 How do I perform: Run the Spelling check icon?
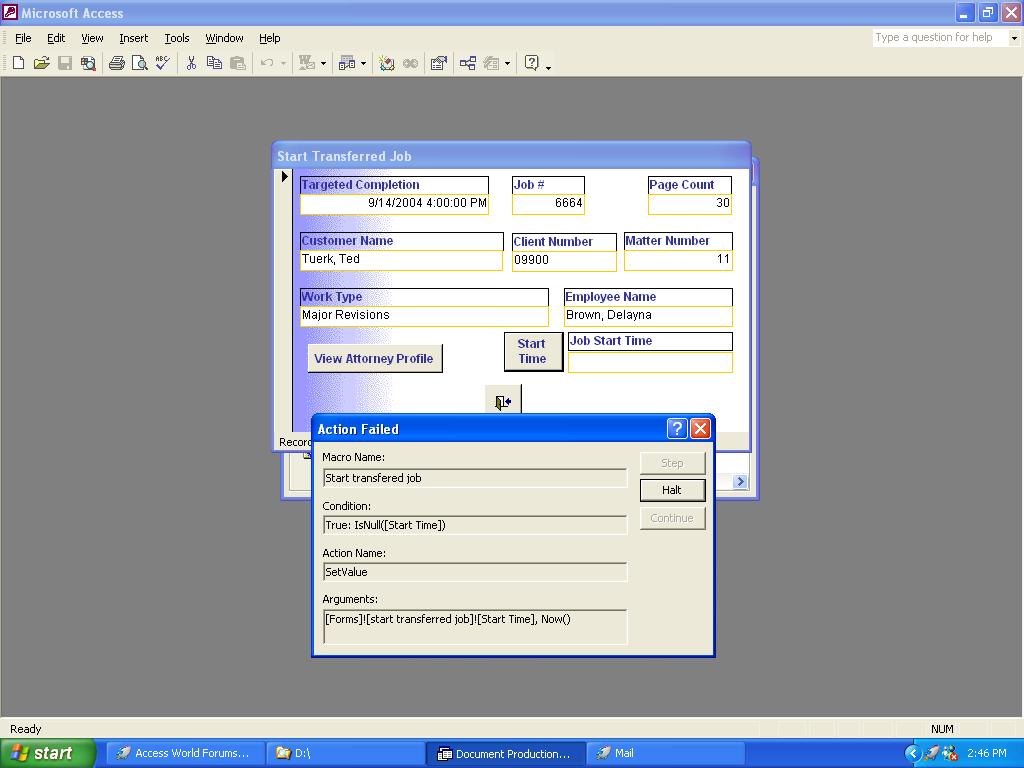pyautogui.click(x=162, y=63)
